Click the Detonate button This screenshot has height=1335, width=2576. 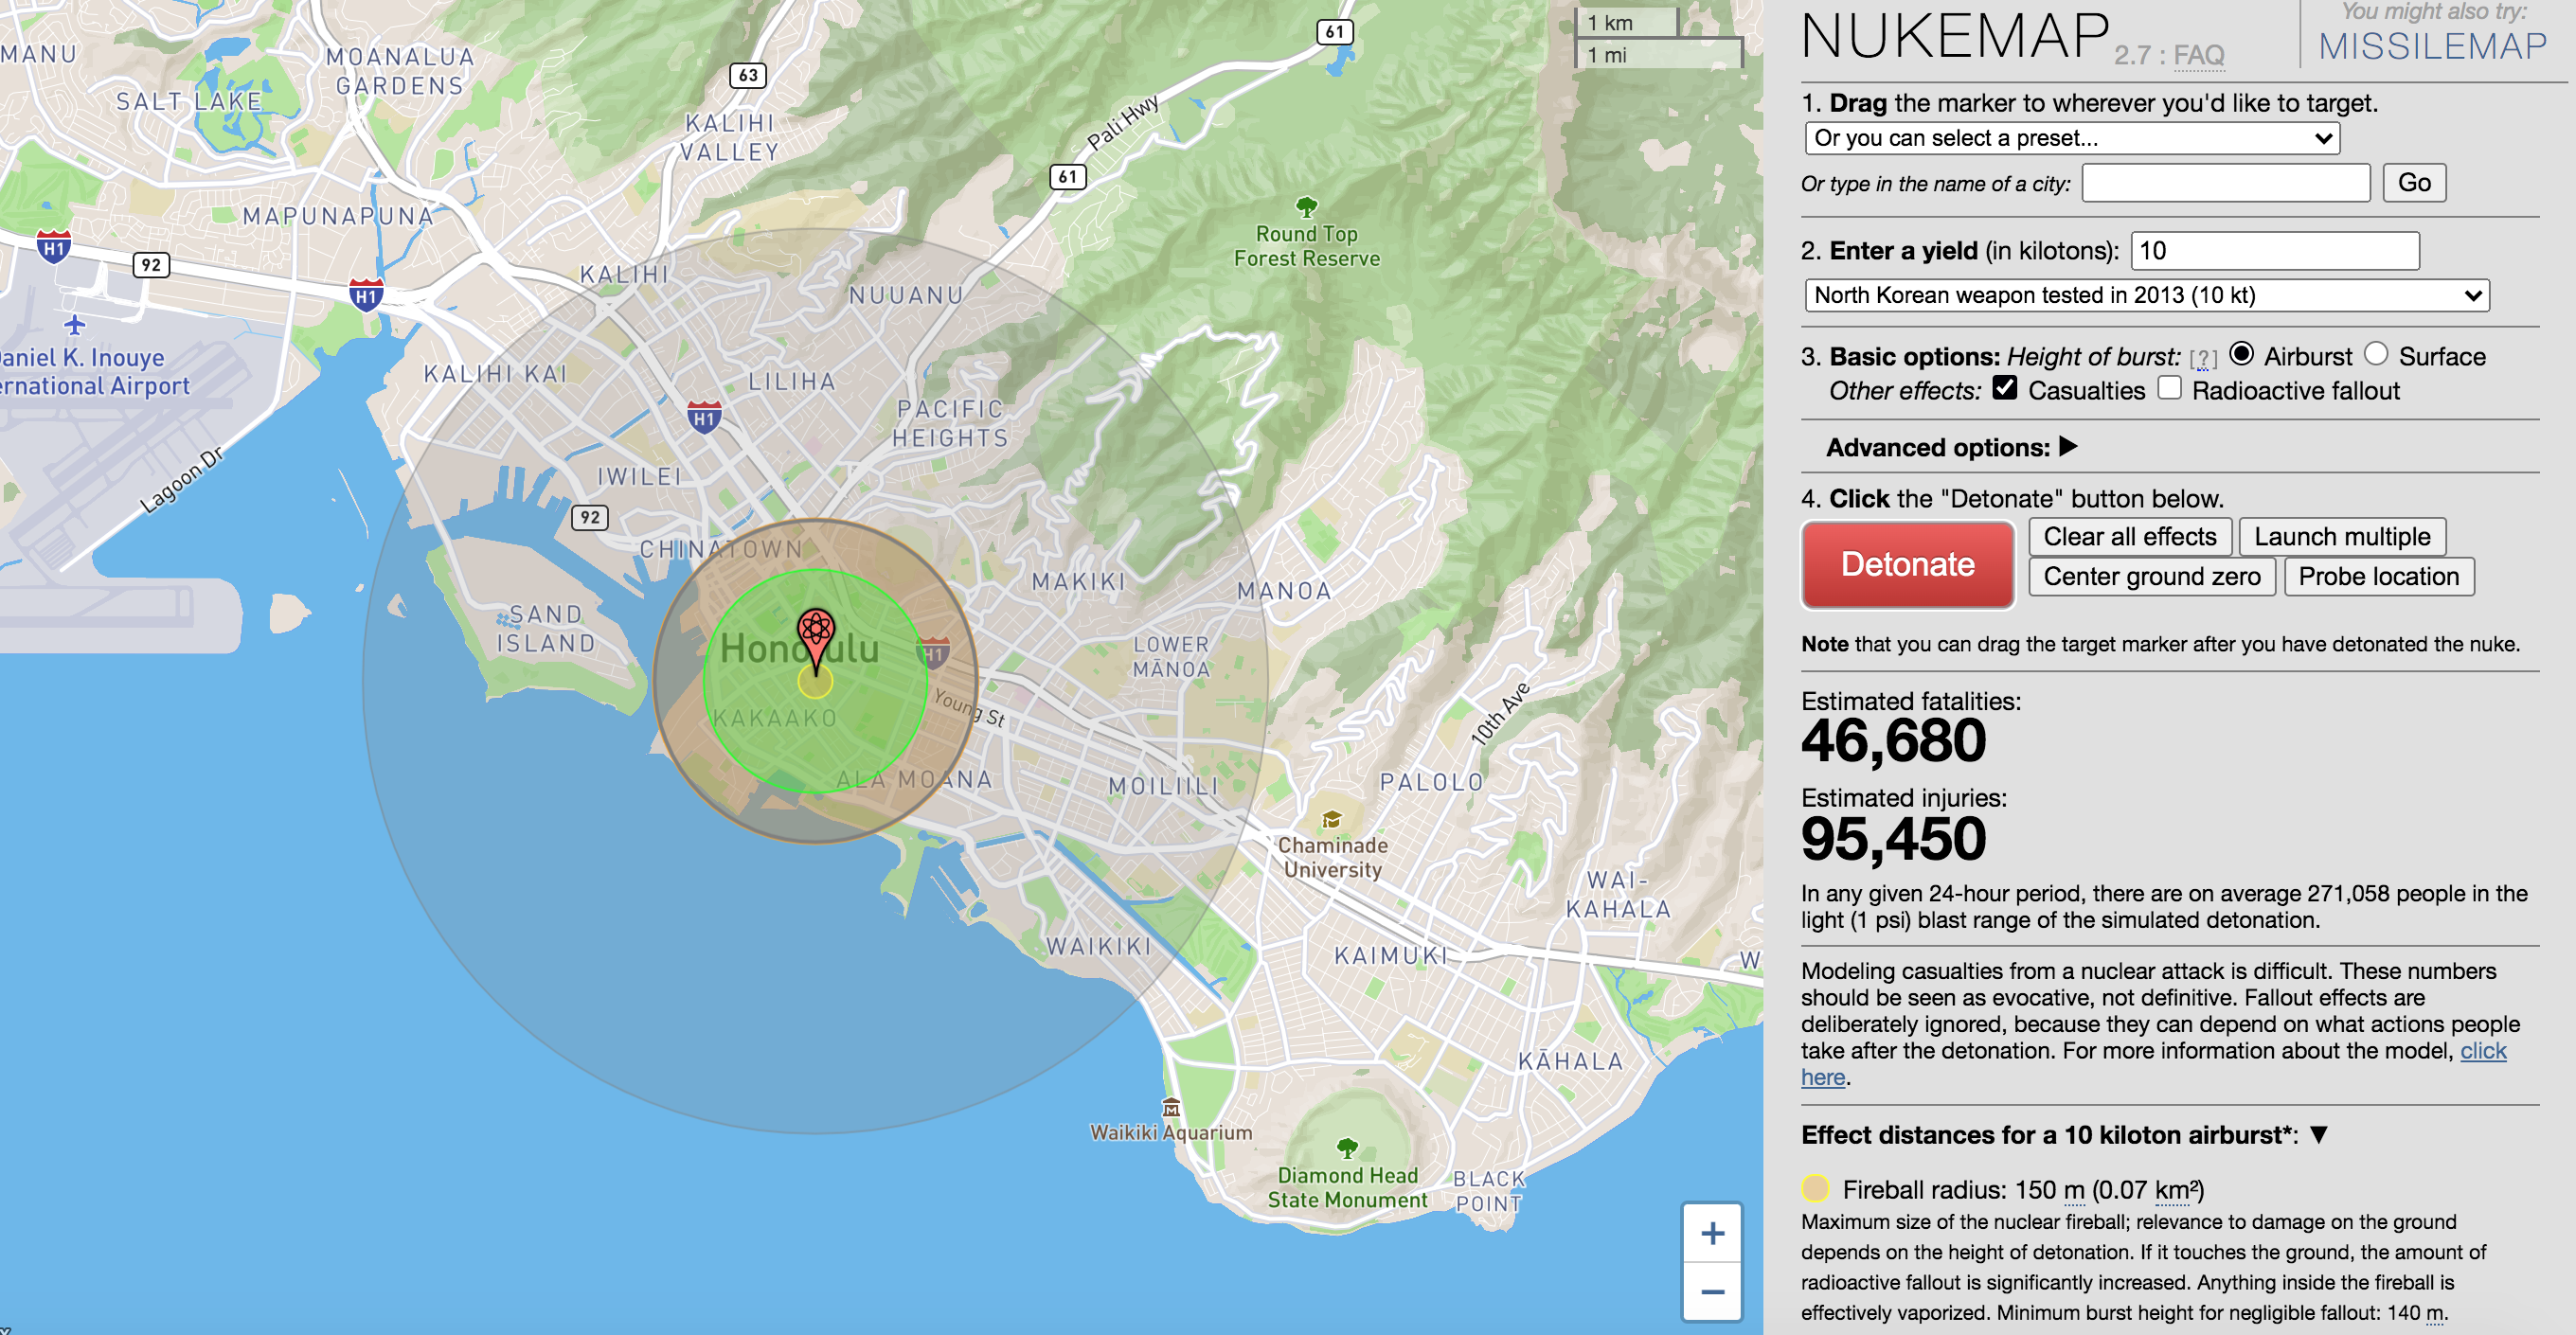(x=1907, y=564)
